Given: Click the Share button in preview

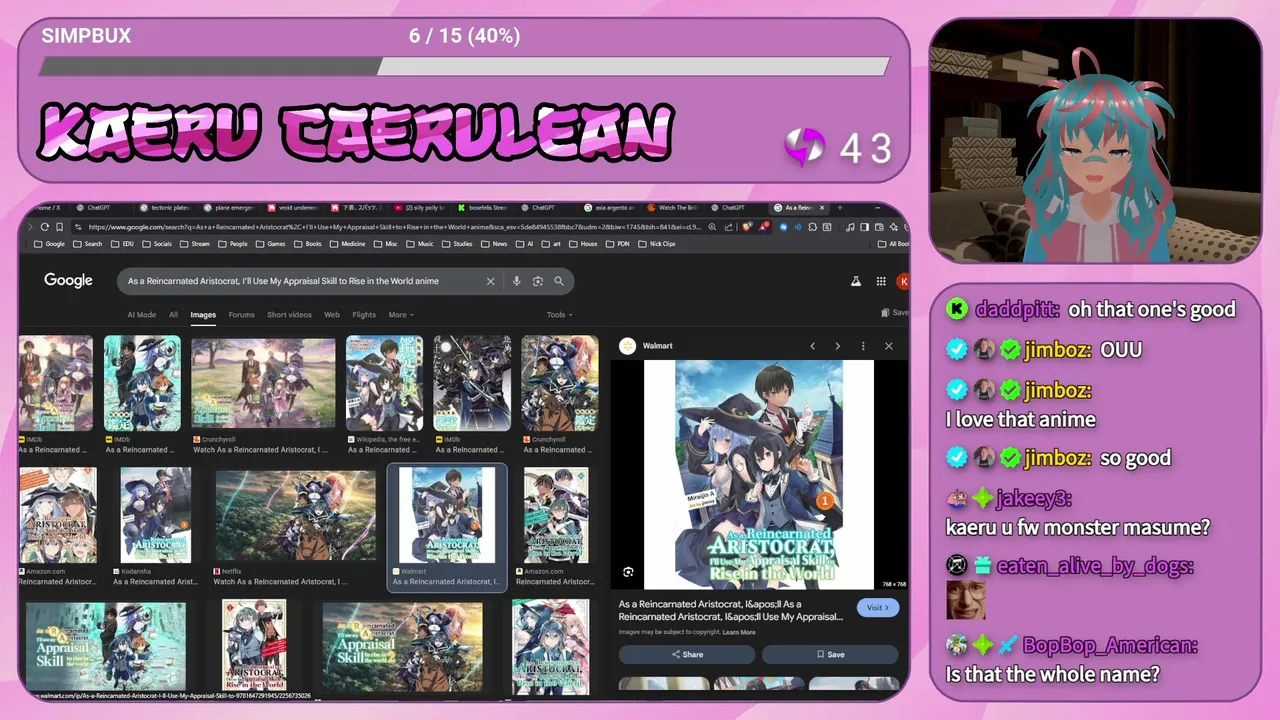Looking at the screenshot, I should pos(687,654).
